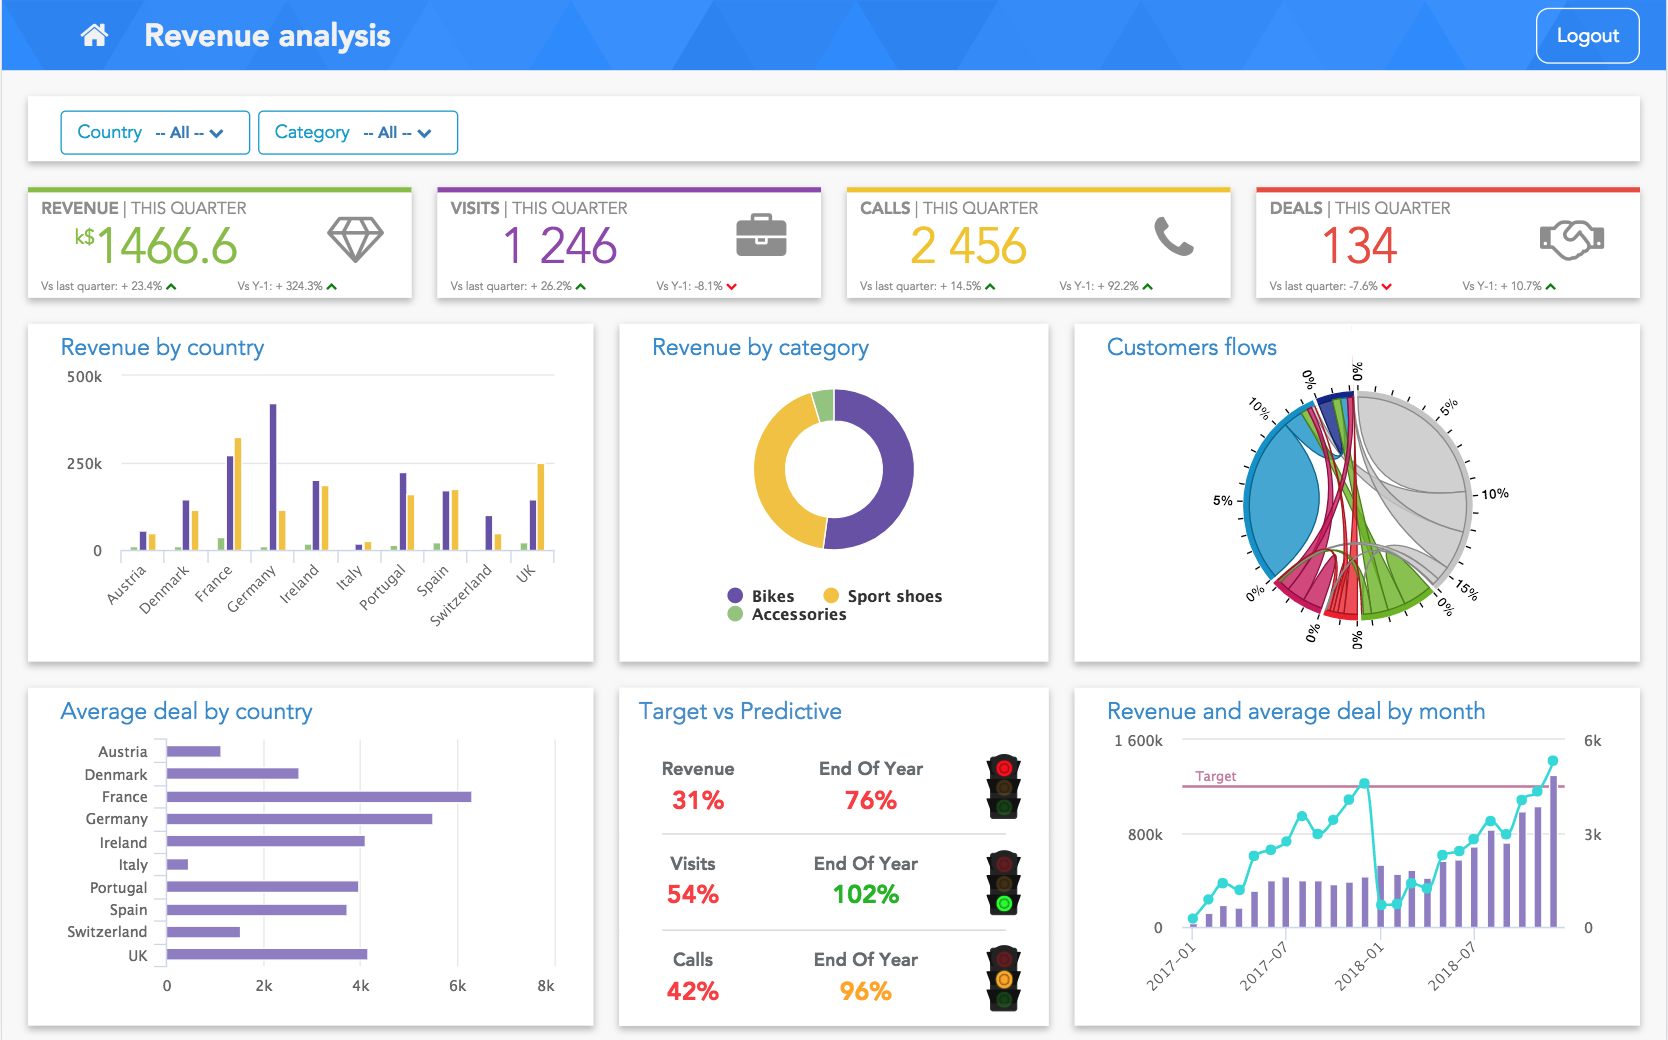1668x1040 pixels.
Task: Click the tall purple Germany bar
Action: tap(273, 477)
